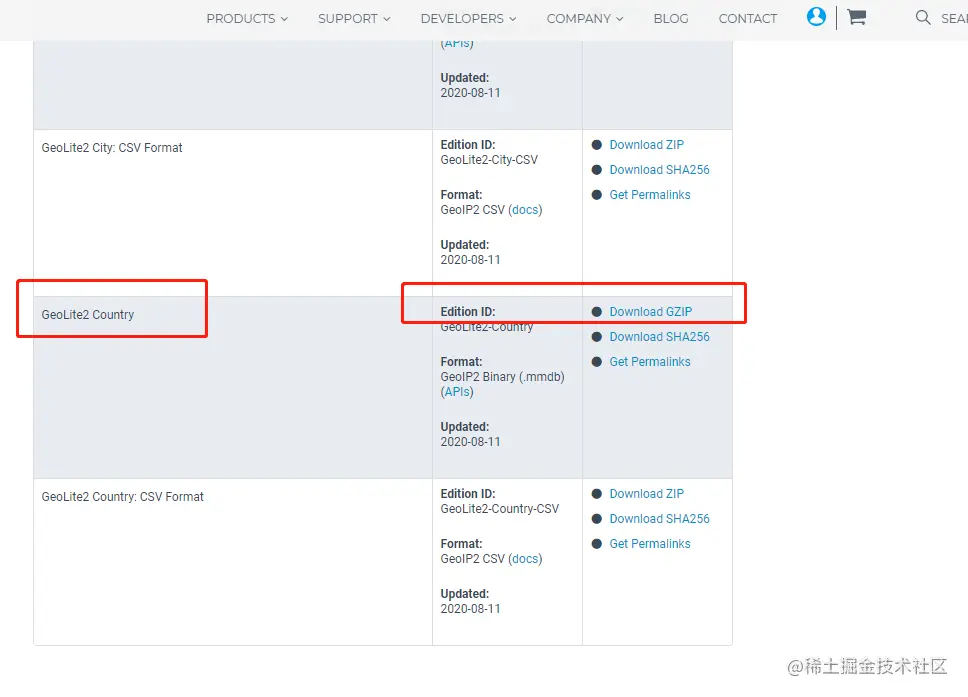Download SHA256 for GeoLite2 Country CSV
Viewport: 968px width, 697px height.
coord(659,519)
